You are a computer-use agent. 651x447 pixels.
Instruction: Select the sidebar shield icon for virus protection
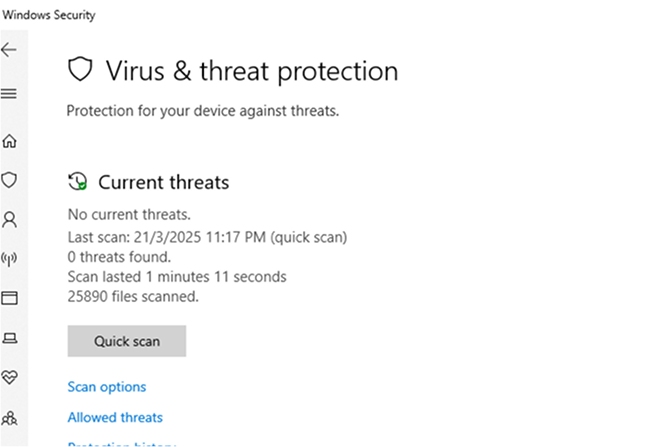click(x=10, y=180)
